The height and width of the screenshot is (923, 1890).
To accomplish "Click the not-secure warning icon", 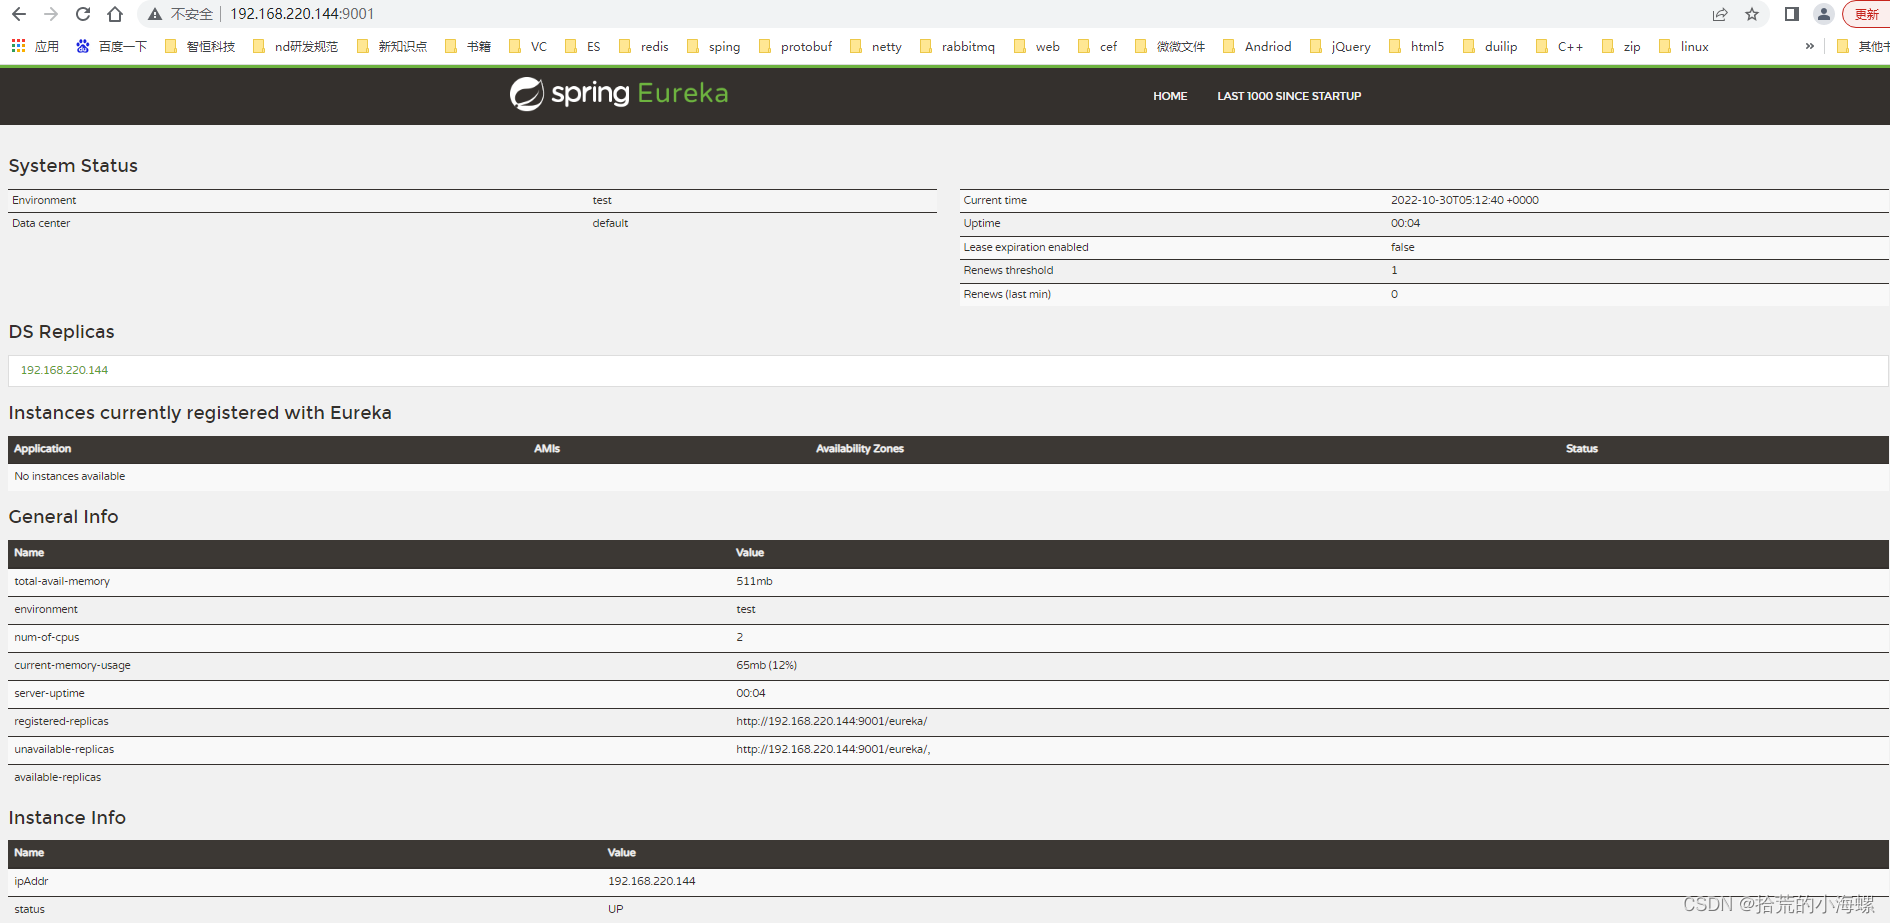I will pos(155,14).
